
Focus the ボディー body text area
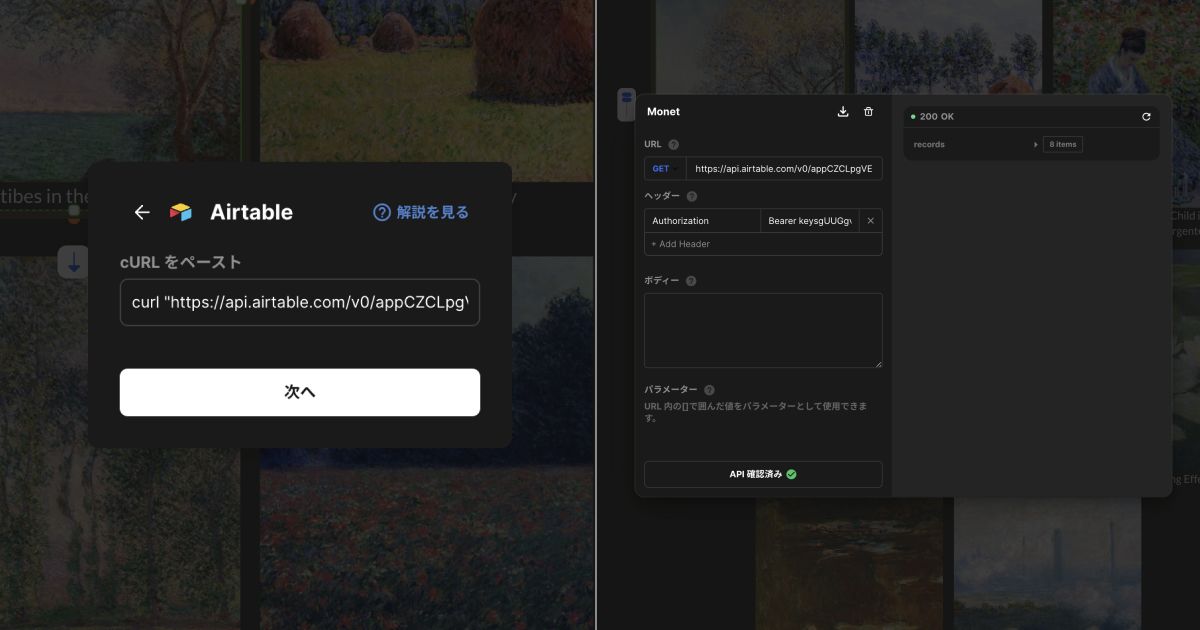(x=763, y=330)
